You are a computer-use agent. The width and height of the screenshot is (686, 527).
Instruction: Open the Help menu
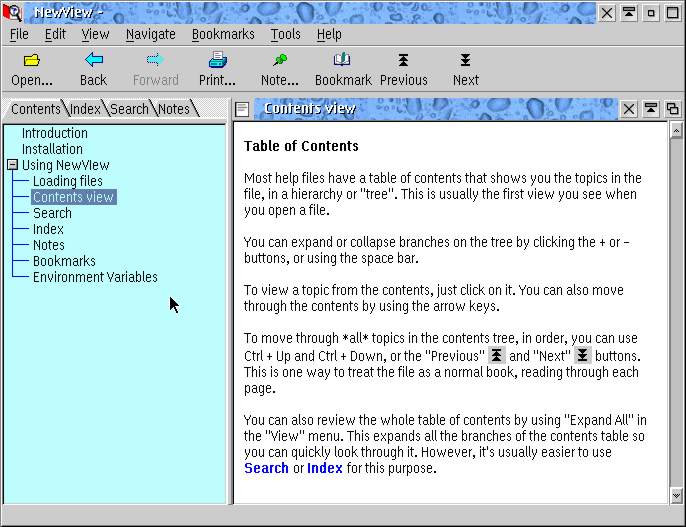pos(329,34)
